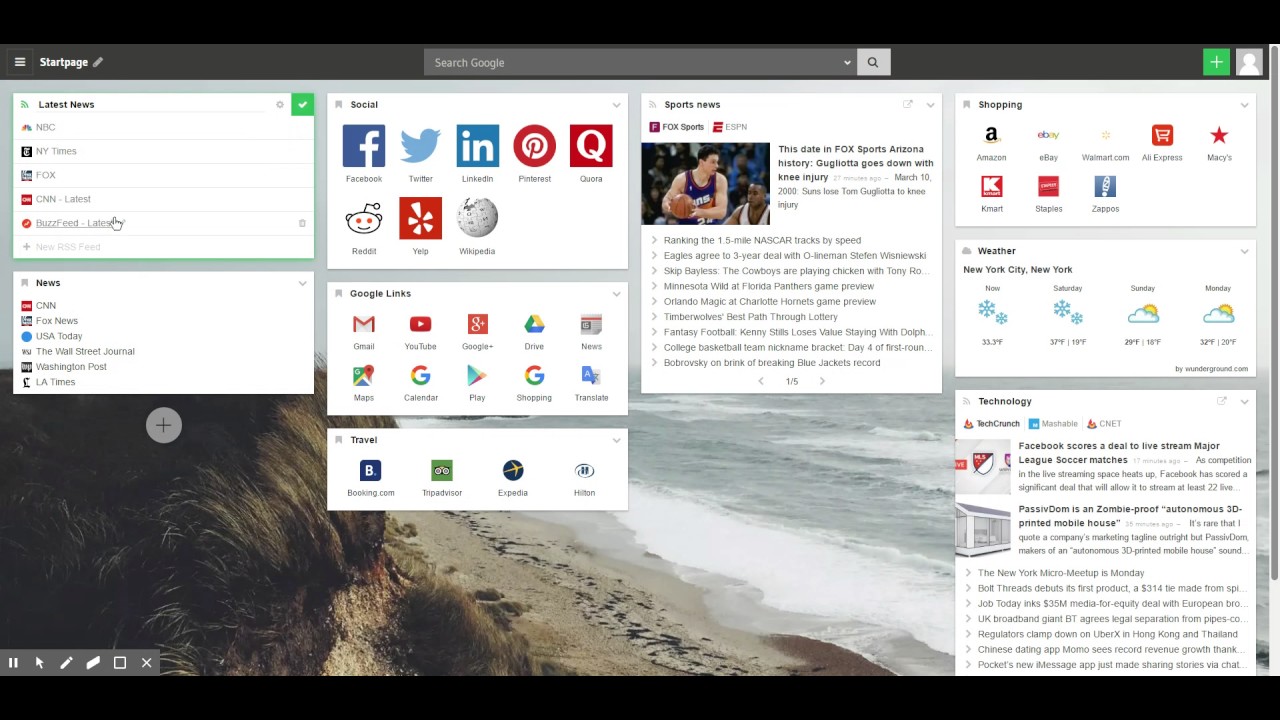Go to the next Sports news page

click(x=822, y=381)
